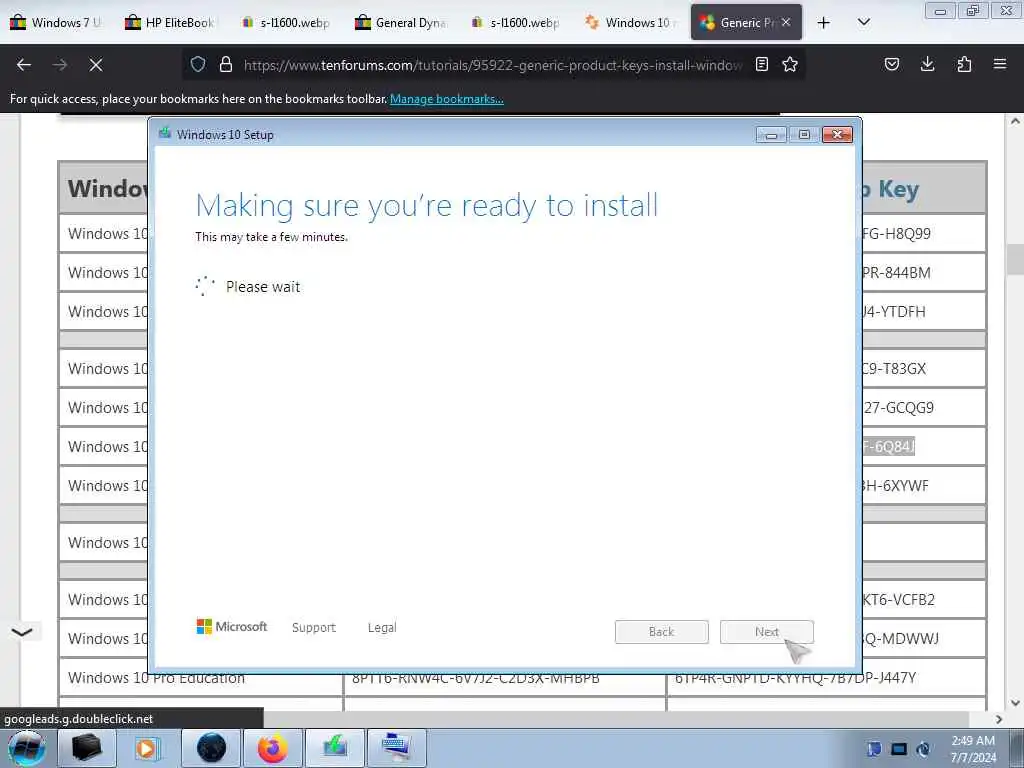This screenshot has width=1024, height=768.
Task: Stop page loading with the X button
Action: click(95, 65)
